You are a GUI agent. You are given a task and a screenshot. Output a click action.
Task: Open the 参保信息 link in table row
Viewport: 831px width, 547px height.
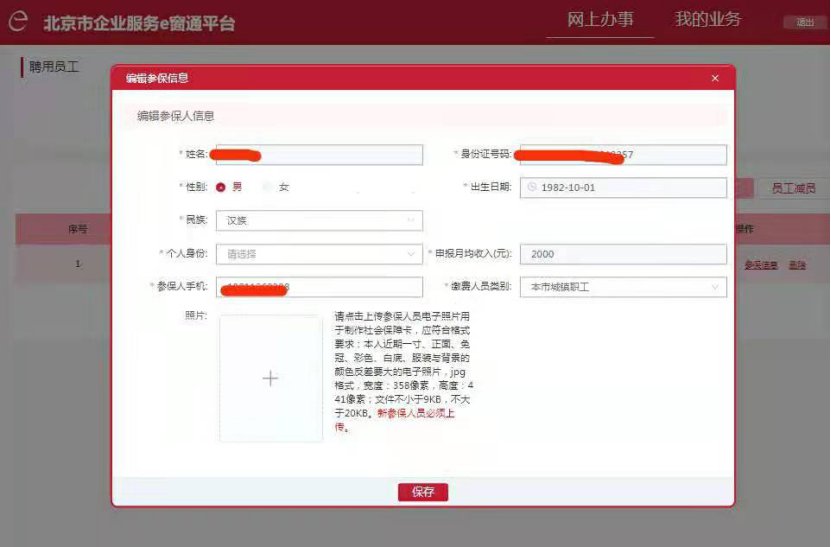(761, 265)
